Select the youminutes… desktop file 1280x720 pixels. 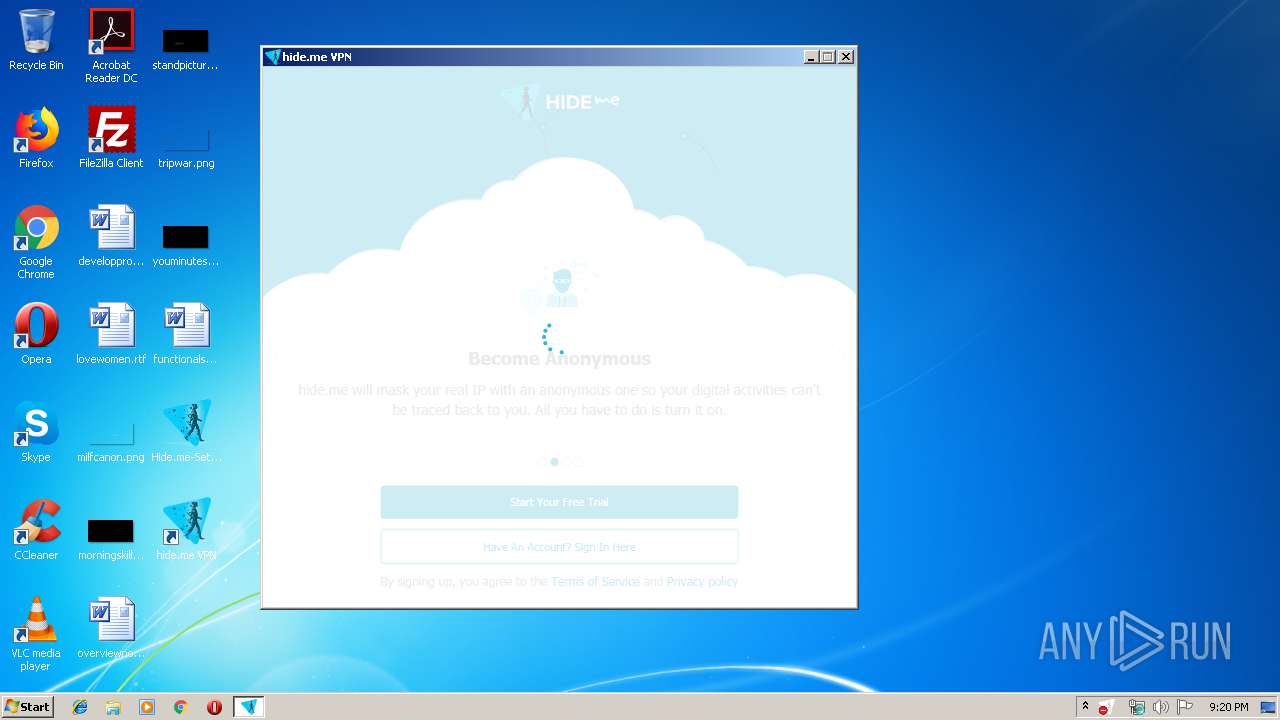pyautogui.click(x=185, y=244)
